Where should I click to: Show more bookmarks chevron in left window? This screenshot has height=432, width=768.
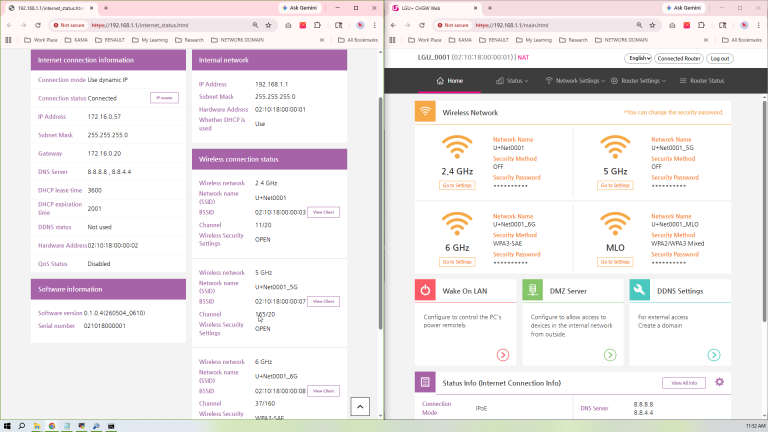322,40
